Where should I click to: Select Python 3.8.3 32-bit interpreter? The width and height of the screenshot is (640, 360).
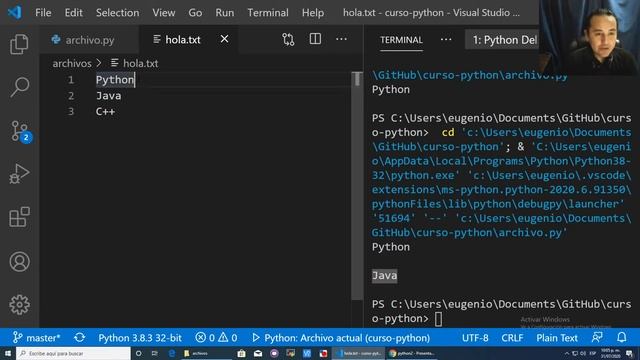[140, 338]
